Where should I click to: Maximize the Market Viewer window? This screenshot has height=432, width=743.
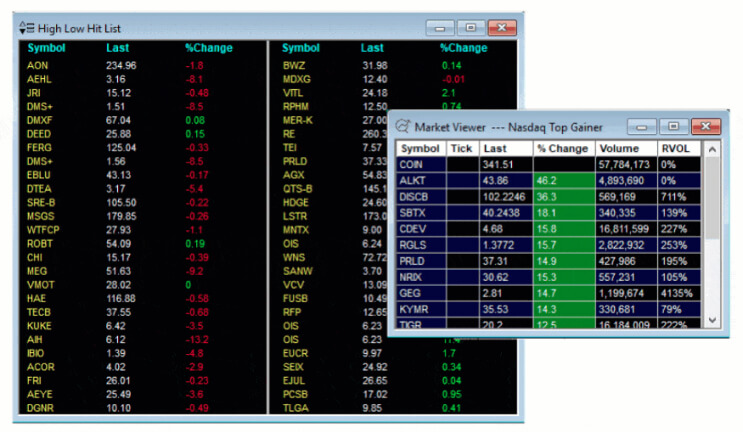pyautogui.click(x=674, y=127)
